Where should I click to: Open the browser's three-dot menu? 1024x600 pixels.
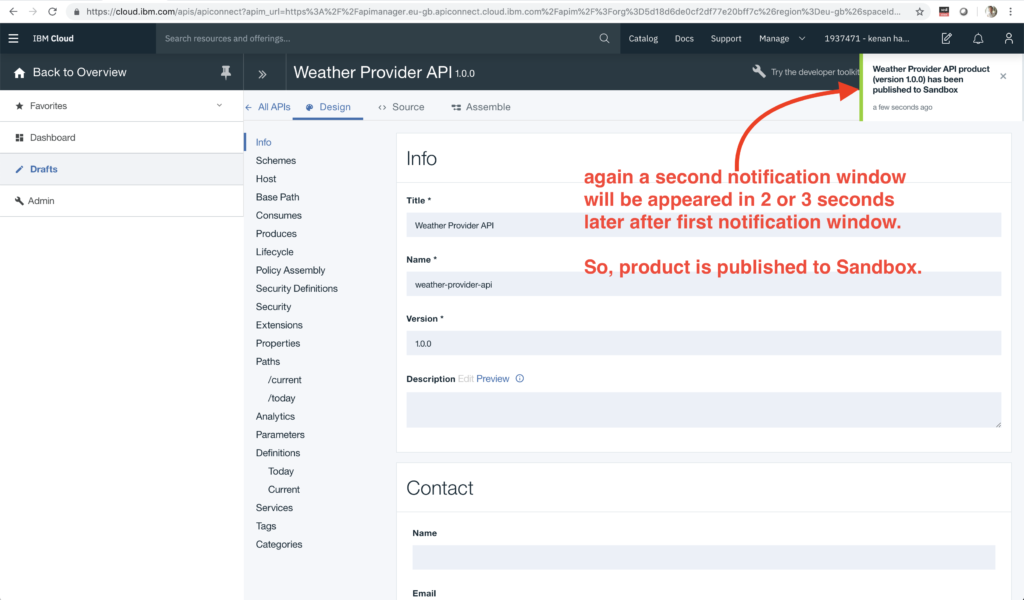tap(1010, 12)
